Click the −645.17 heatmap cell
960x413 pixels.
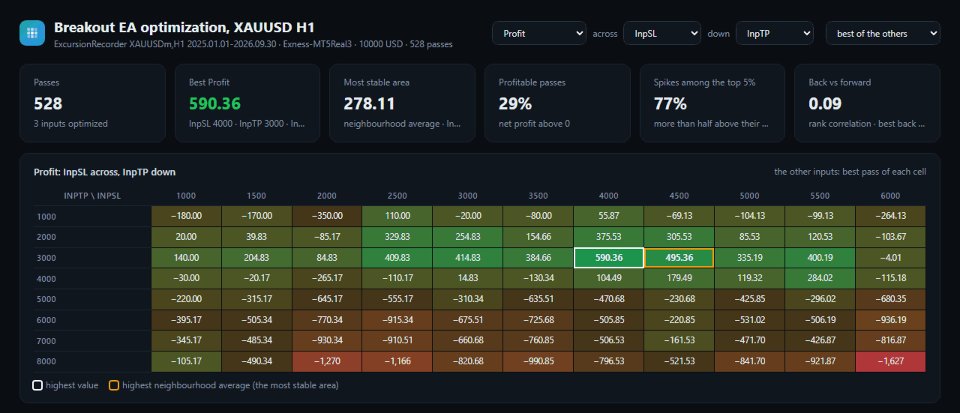(x=327, y=299)
